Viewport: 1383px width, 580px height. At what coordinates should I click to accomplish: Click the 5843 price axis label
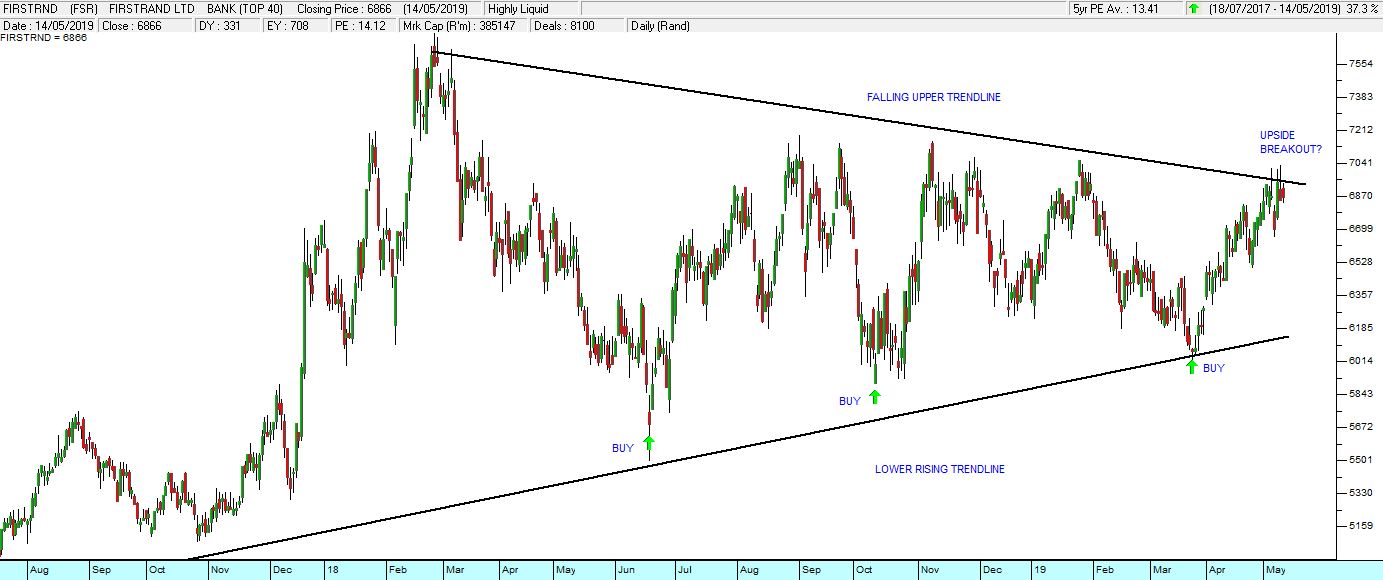pyautogui.click(x=1360, y=394)
